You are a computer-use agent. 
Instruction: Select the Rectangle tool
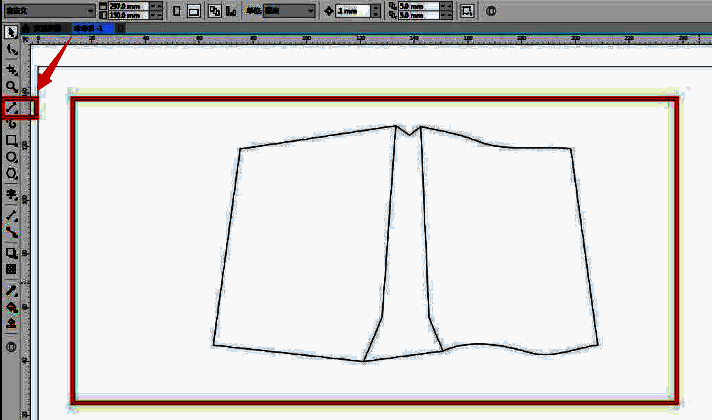[x=12, y=141]
